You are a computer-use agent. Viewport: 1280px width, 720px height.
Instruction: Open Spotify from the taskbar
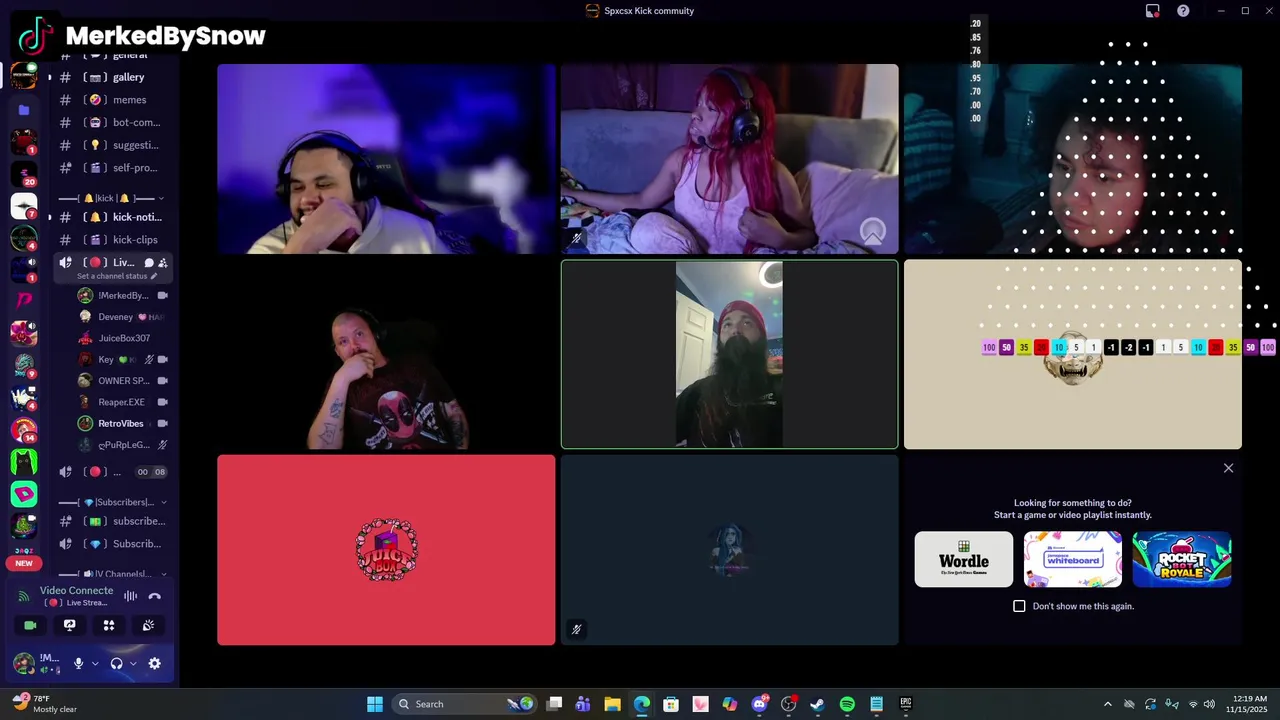(x=847, y=704)
